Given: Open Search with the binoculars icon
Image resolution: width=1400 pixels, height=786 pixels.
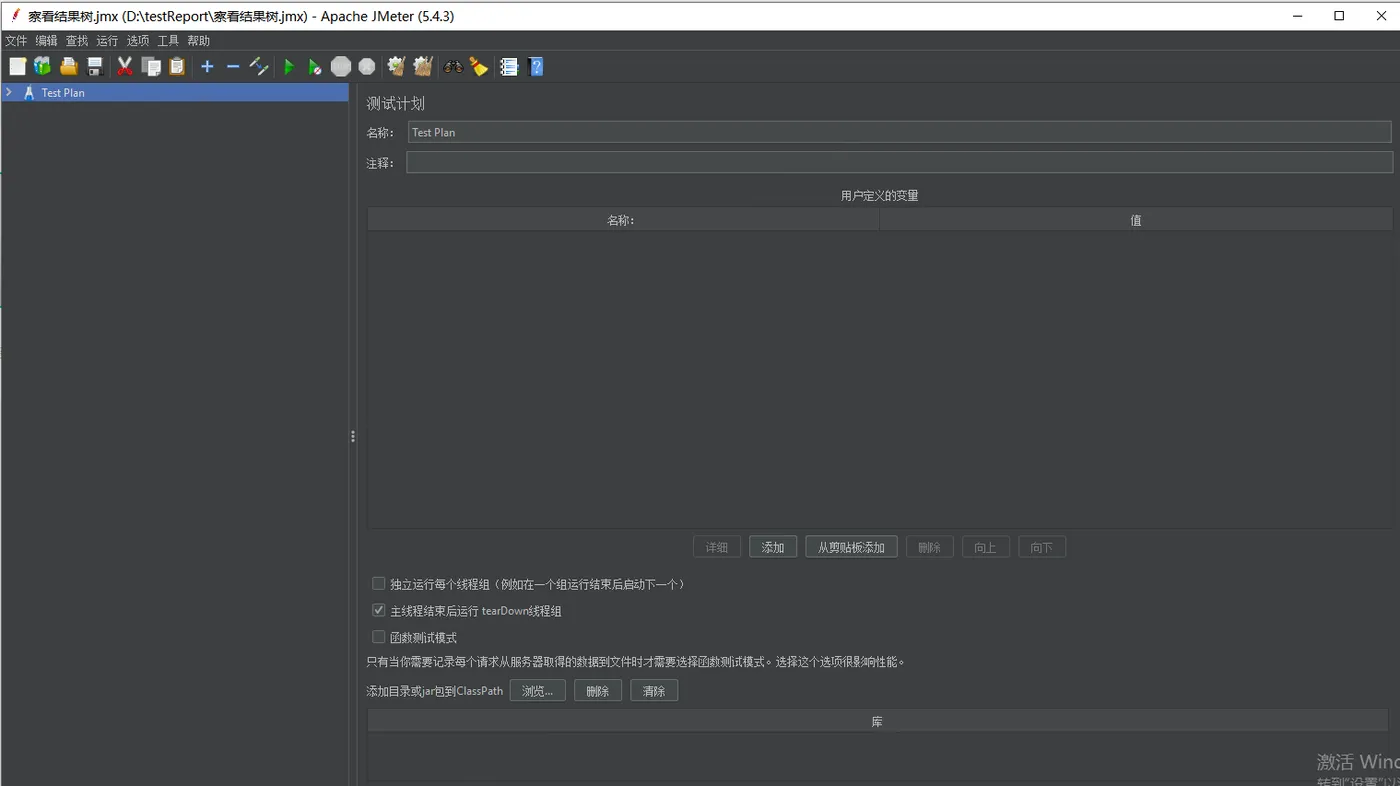Looking at the screenshot, I should (453, 67).
